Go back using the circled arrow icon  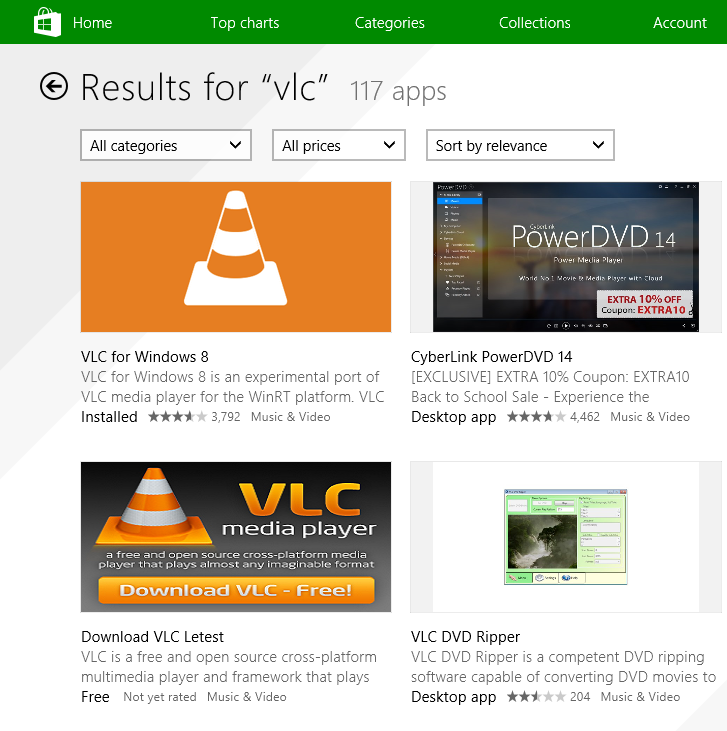(54, 86)
